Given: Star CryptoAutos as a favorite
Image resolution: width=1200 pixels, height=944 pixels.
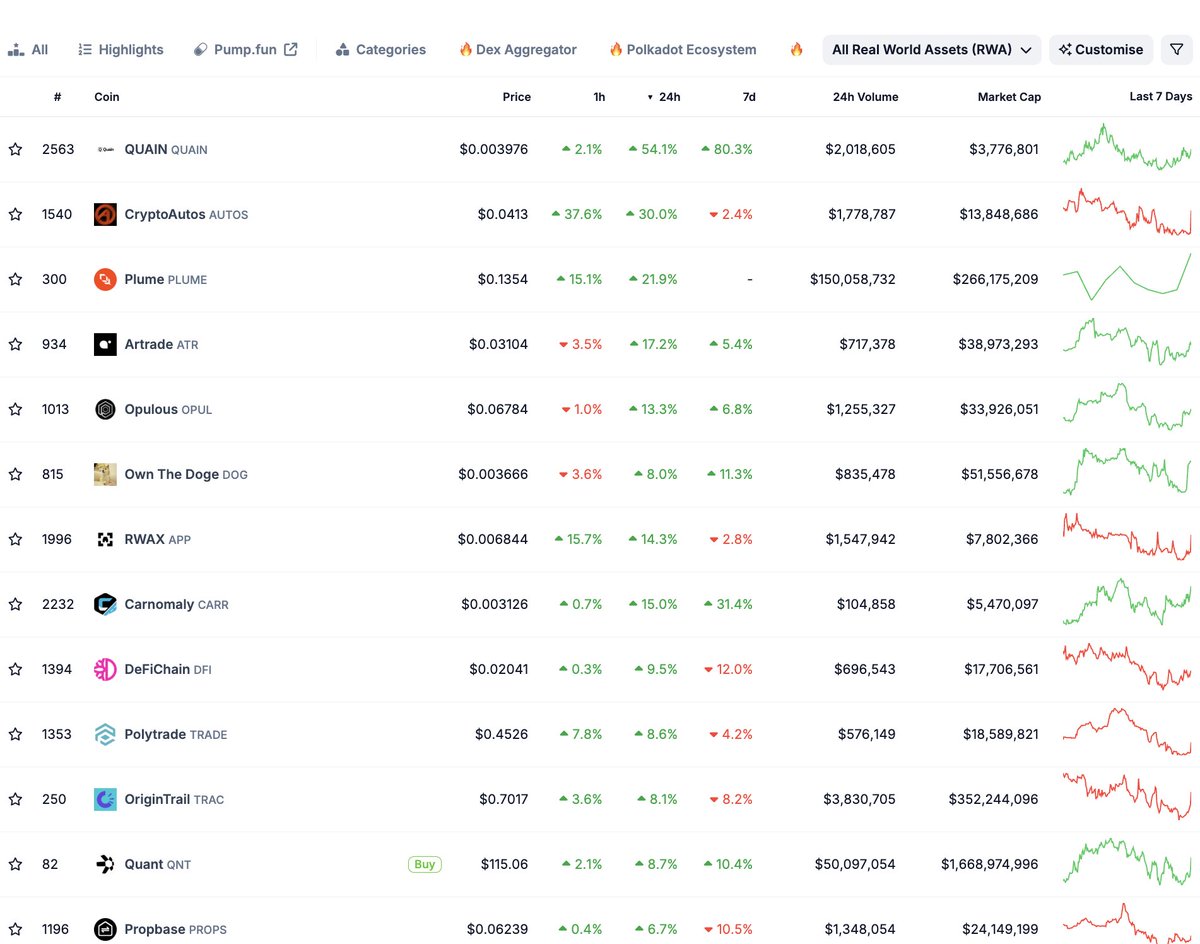Looking at the screenshot, I should [15, 214].
